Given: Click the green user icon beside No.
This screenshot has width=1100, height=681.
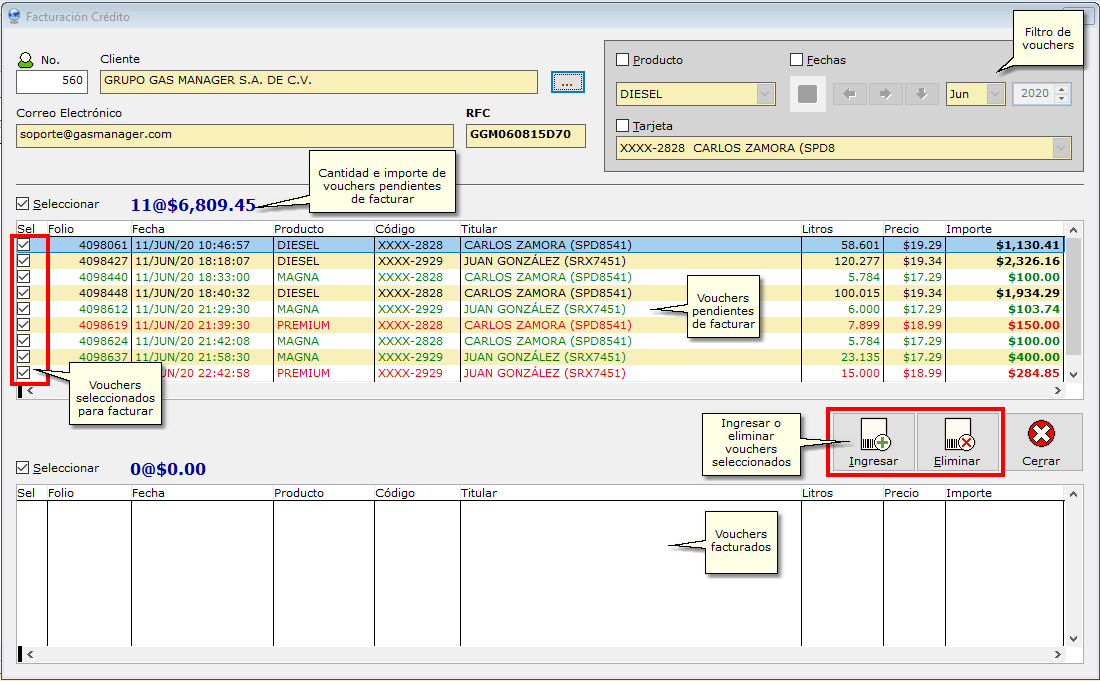Looking at the screenshot, I should click(x=26, y=60).
